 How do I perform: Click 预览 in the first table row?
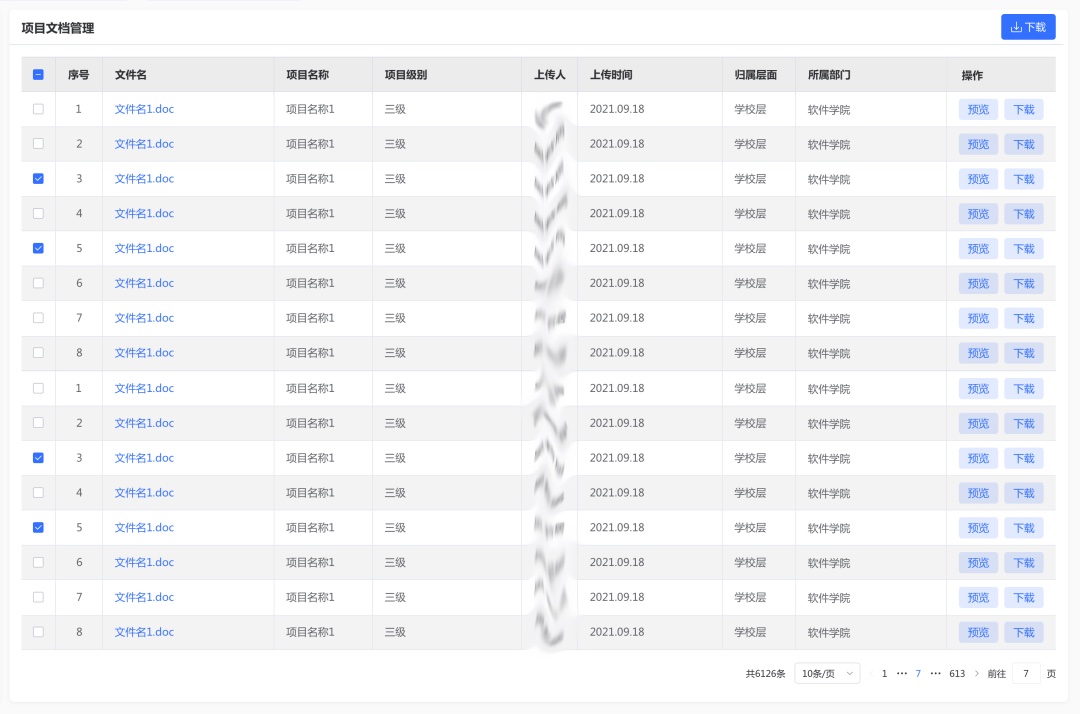(x=978, y=109)
